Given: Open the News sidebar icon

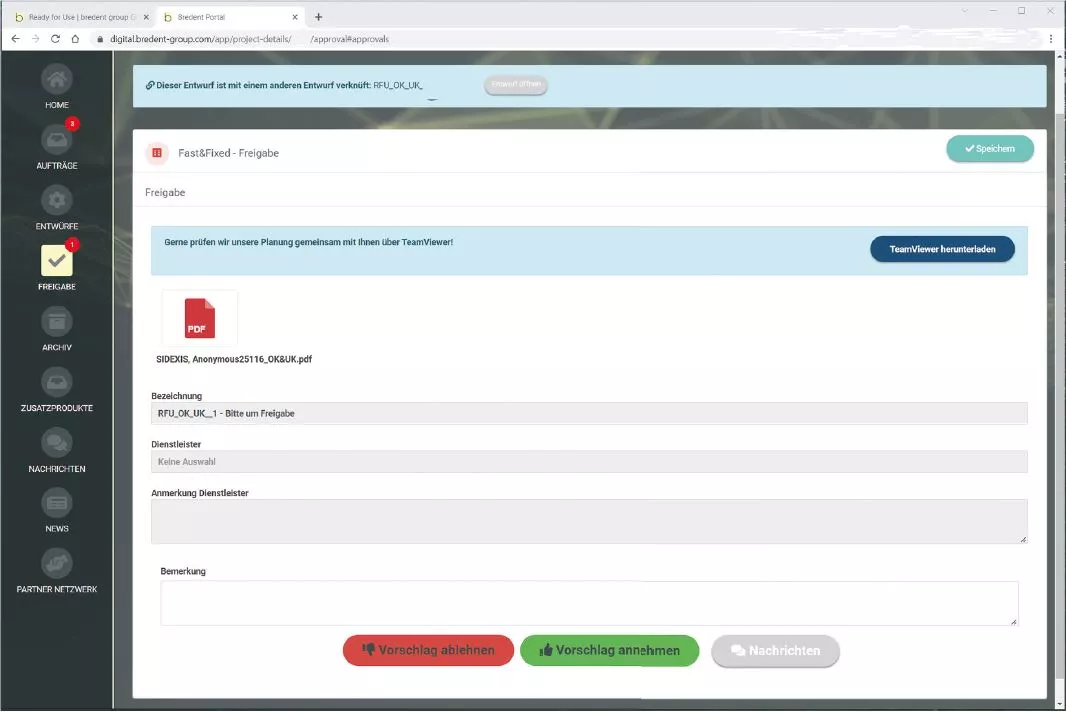Looking at the screenshot, I should [57, 503].
